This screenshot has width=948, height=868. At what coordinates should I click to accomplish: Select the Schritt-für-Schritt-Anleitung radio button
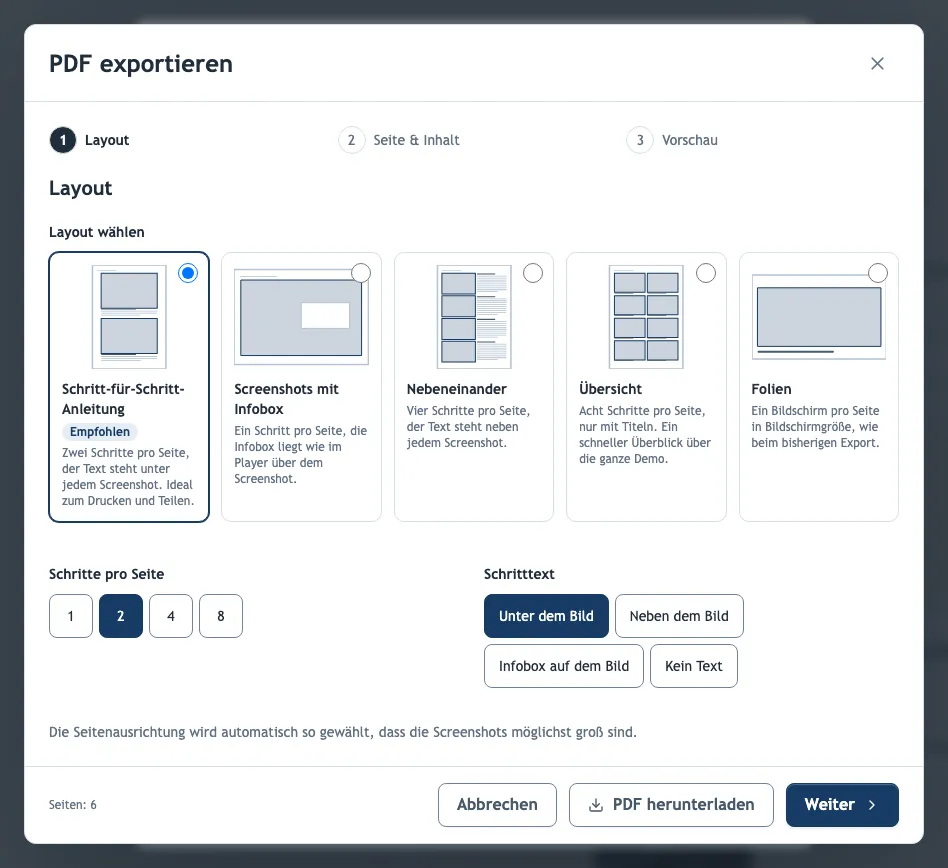click(188, 273)
